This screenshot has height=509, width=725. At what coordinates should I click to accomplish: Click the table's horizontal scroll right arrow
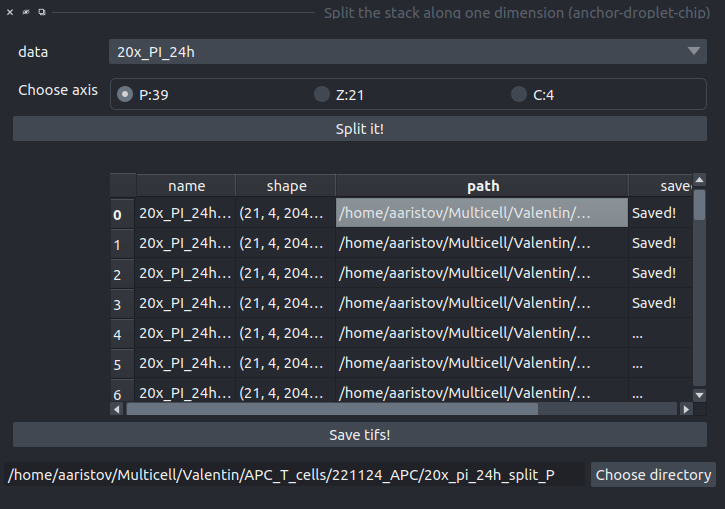tap(686, 409)
